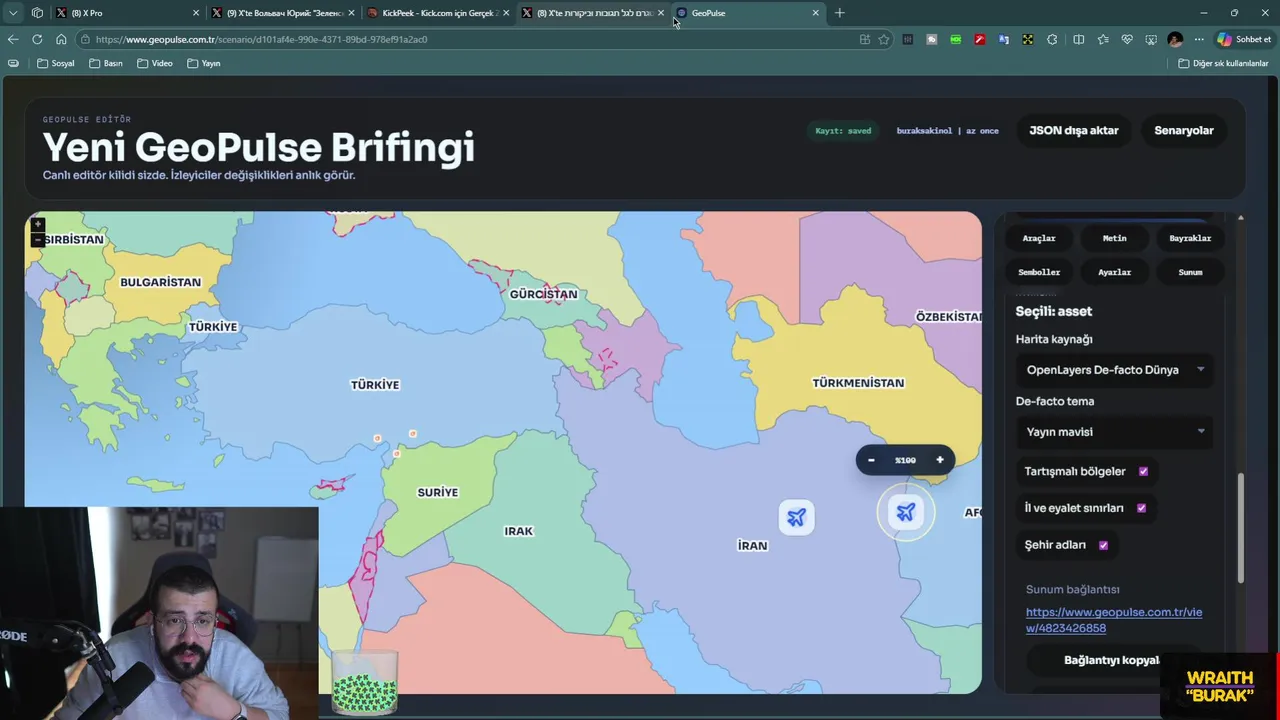Close the GeoPulse browser tab
The width and height of the screenshot is (1280, 720).
816,13
